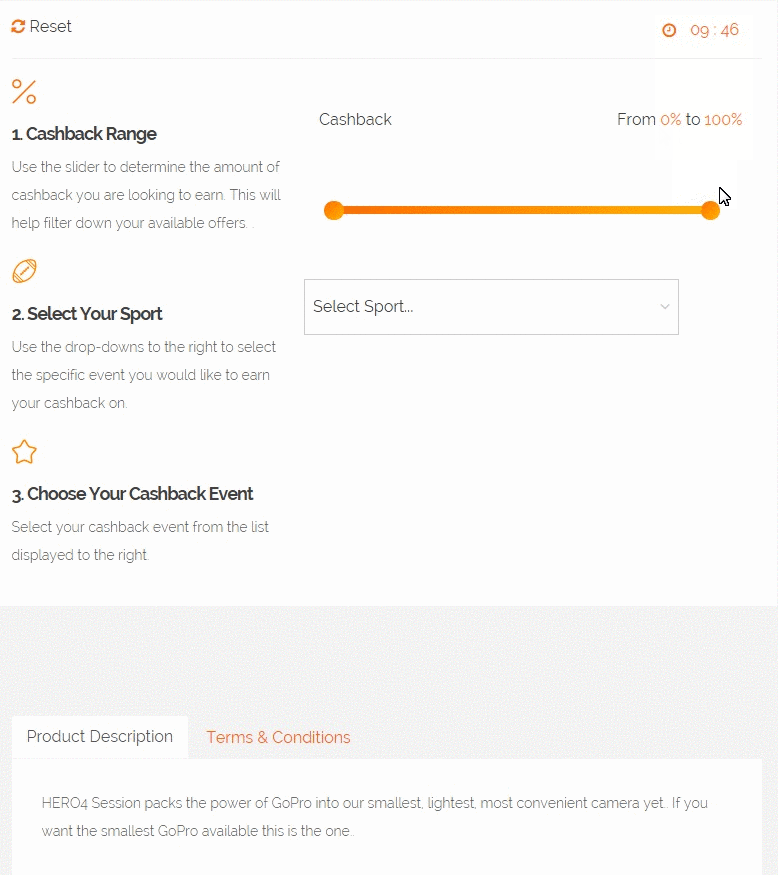Click the "3. Choose Your Cashback Event" heading
Image resolution: width=778 pixels, height=875 pixels.
(132, 494)
